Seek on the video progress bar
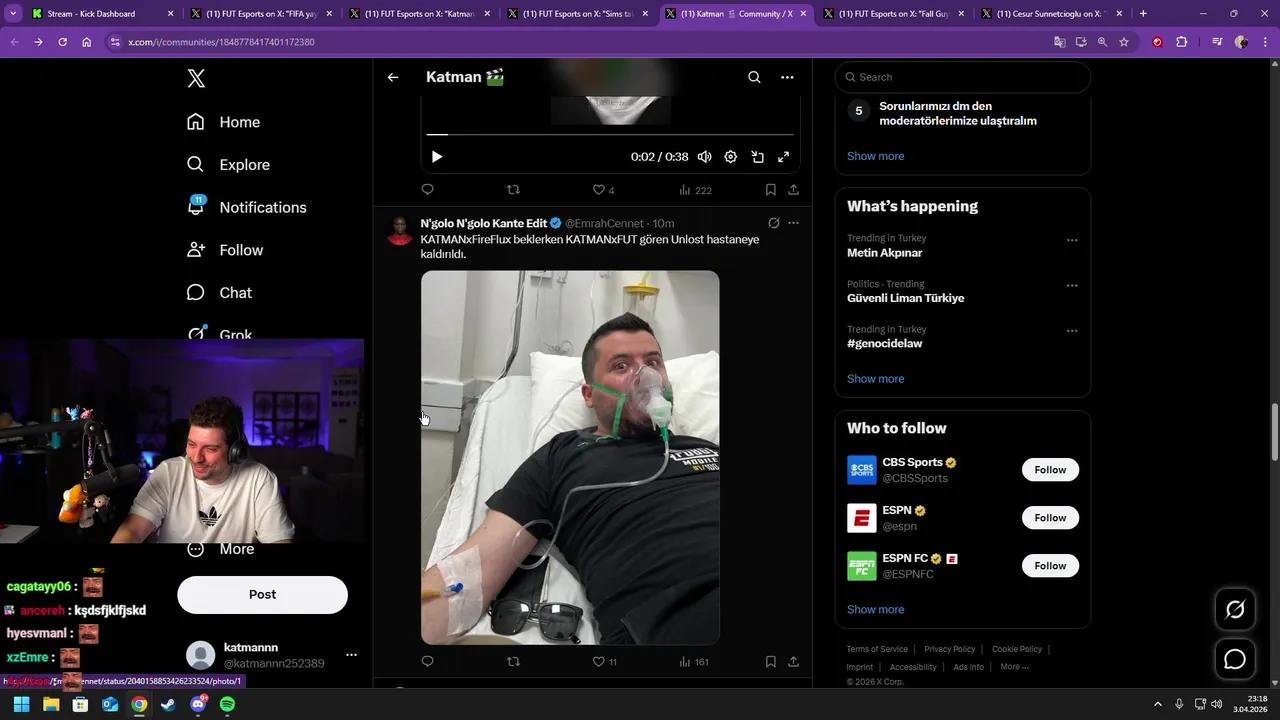This screenshot has width=1280, height=720. tap(610, 134)
